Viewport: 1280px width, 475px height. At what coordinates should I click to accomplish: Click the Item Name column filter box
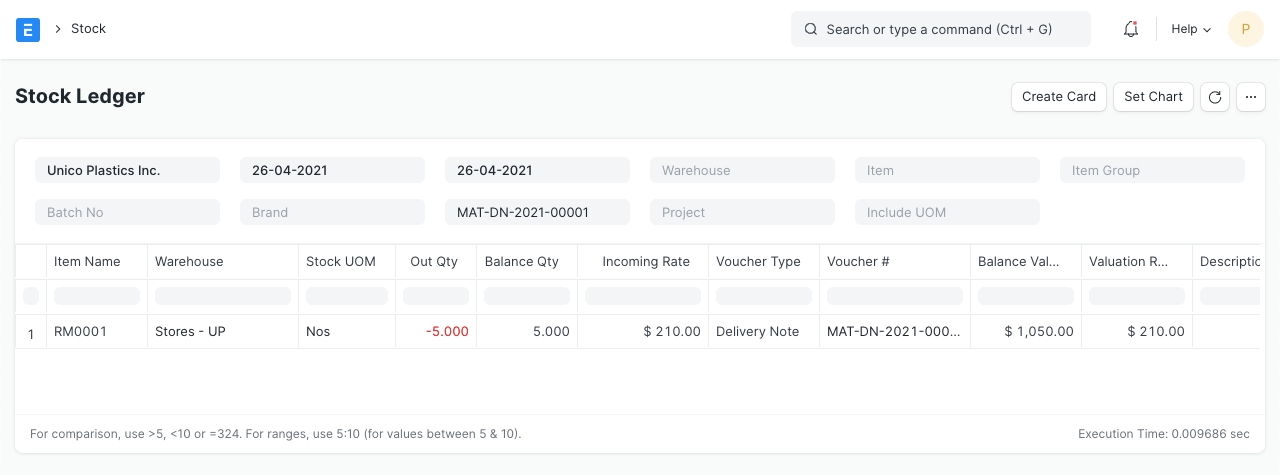(97, 296)
